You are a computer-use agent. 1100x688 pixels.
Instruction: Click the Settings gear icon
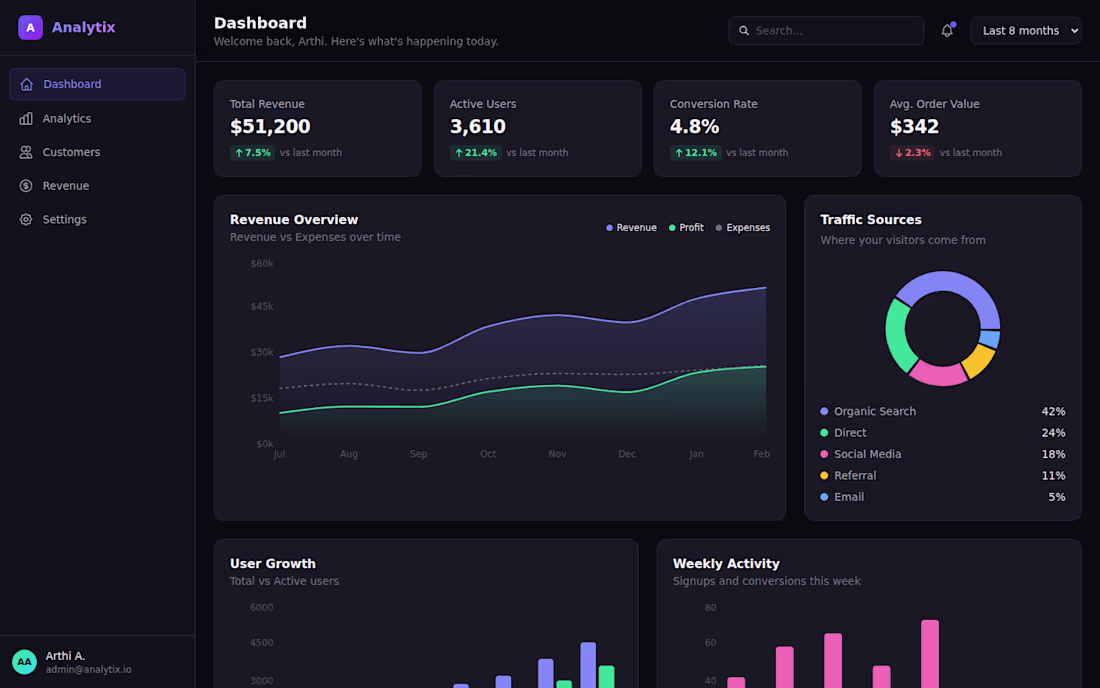tap(27, 219)
